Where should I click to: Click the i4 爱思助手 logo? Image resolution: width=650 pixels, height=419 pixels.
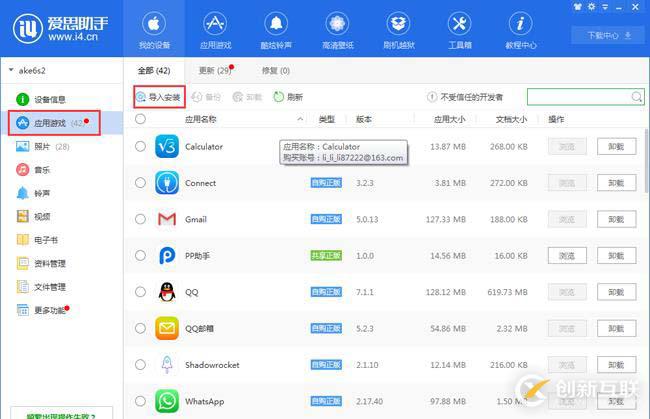click(x=60, y=28)
